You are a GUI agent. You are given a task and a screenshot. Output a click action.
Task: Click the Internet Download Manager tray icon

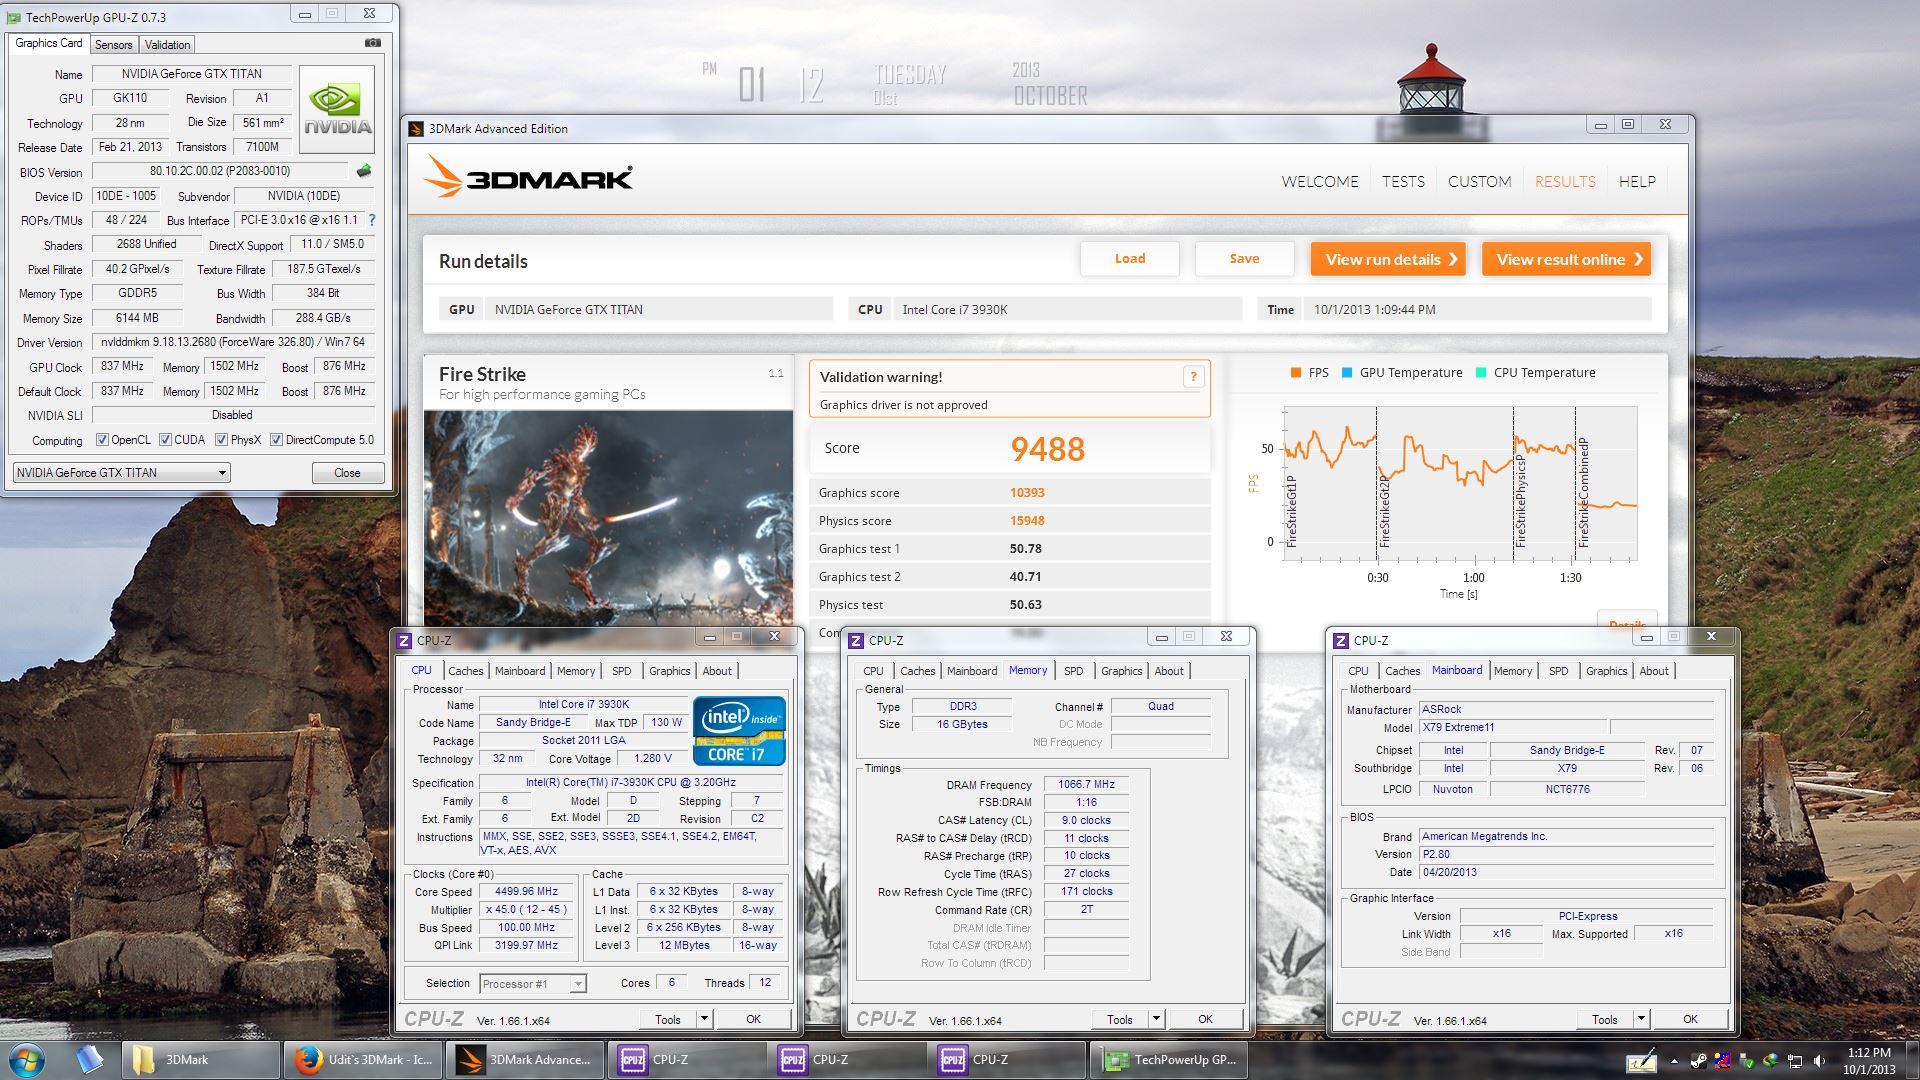(1771, 1061)
